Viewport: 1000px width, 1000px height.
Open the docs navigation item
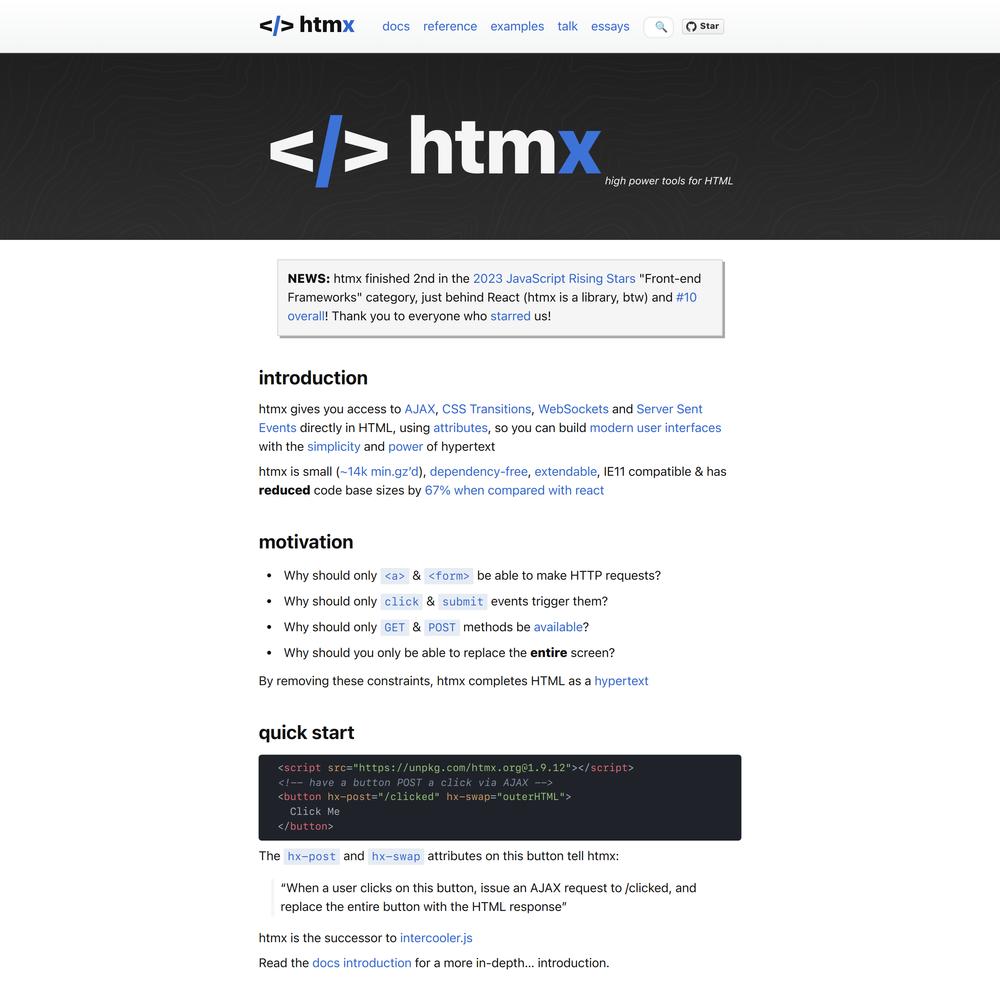pyautogui.click(x=396, y=26)
